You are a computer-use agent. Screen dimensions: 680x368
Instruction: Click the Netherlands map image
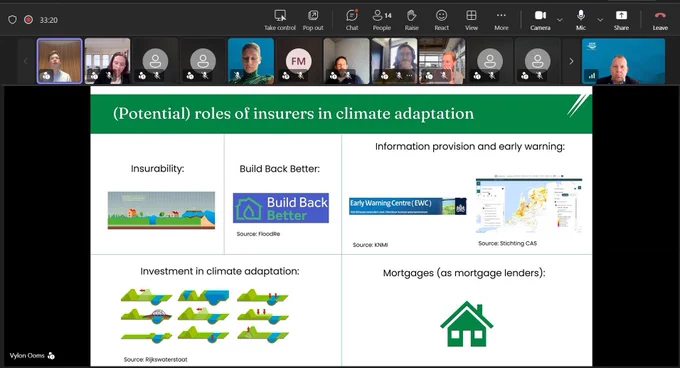coord(529,205)
